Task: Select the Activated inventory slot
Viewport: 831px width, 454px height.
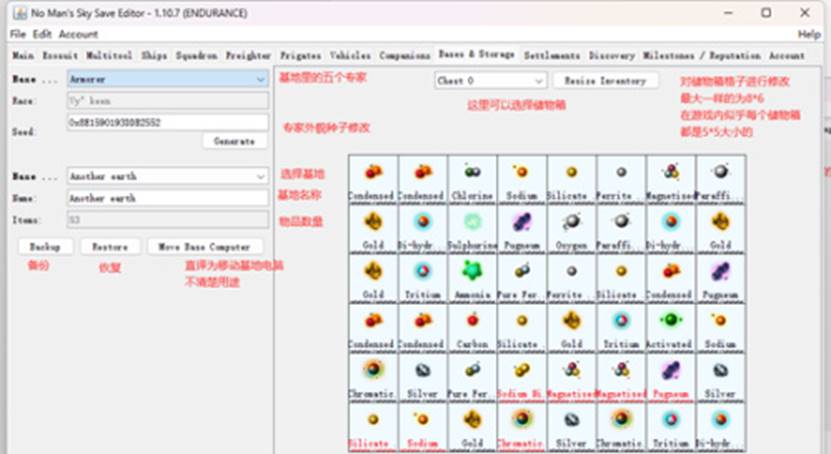Action: (671, 327)
